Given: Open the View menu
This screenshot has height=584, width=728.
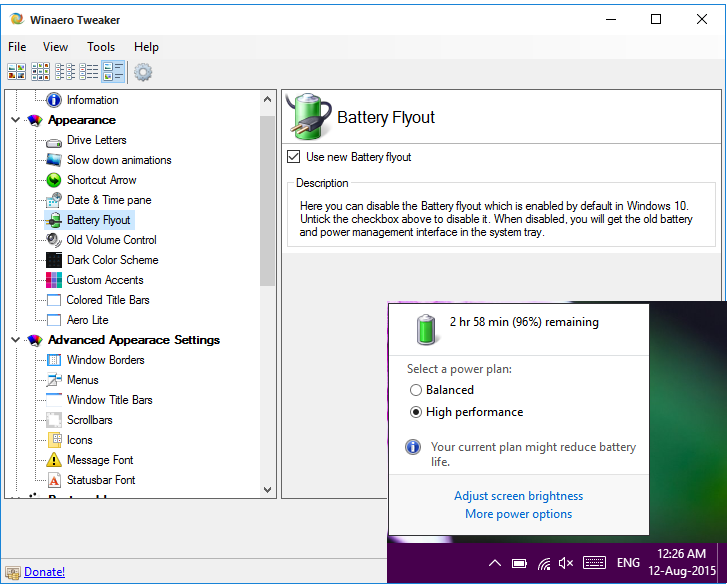Looking at the screenshot, I should [55, 47].
